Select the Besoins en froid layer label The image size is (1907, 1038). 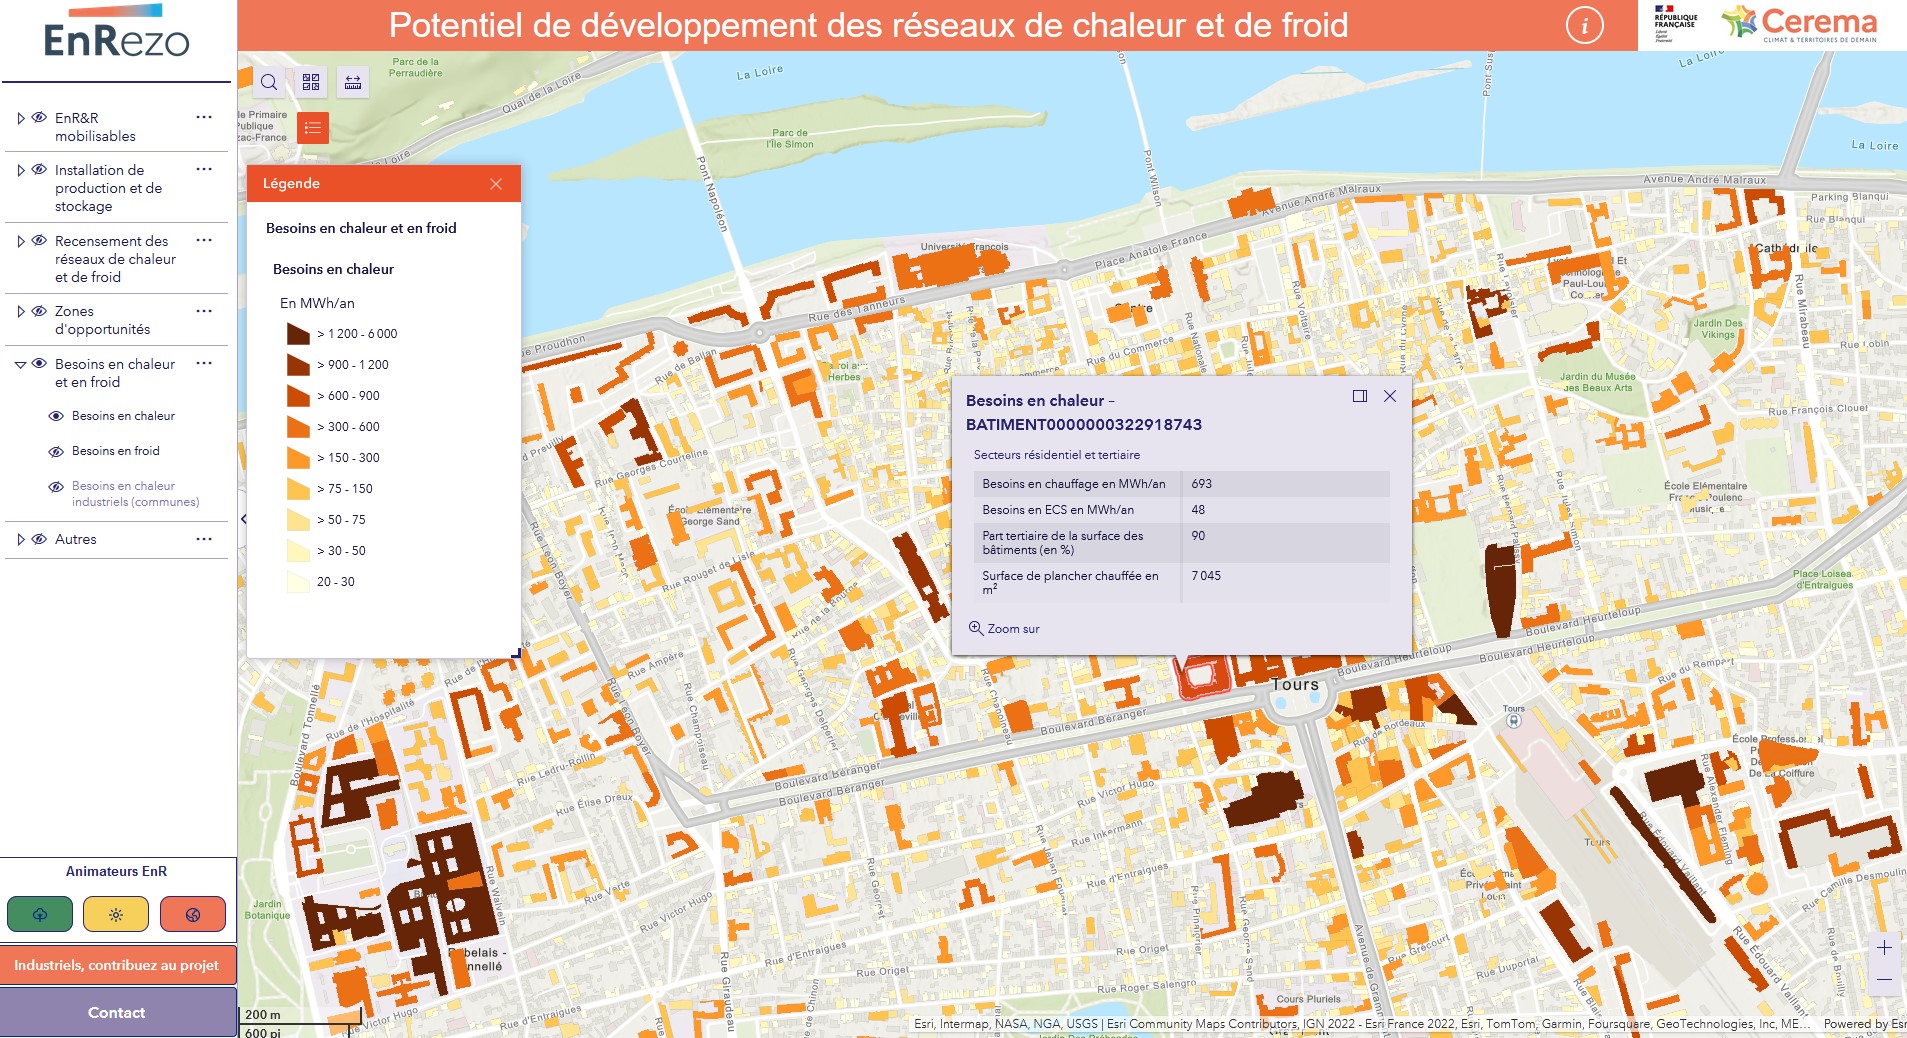[x=116, y=451]
